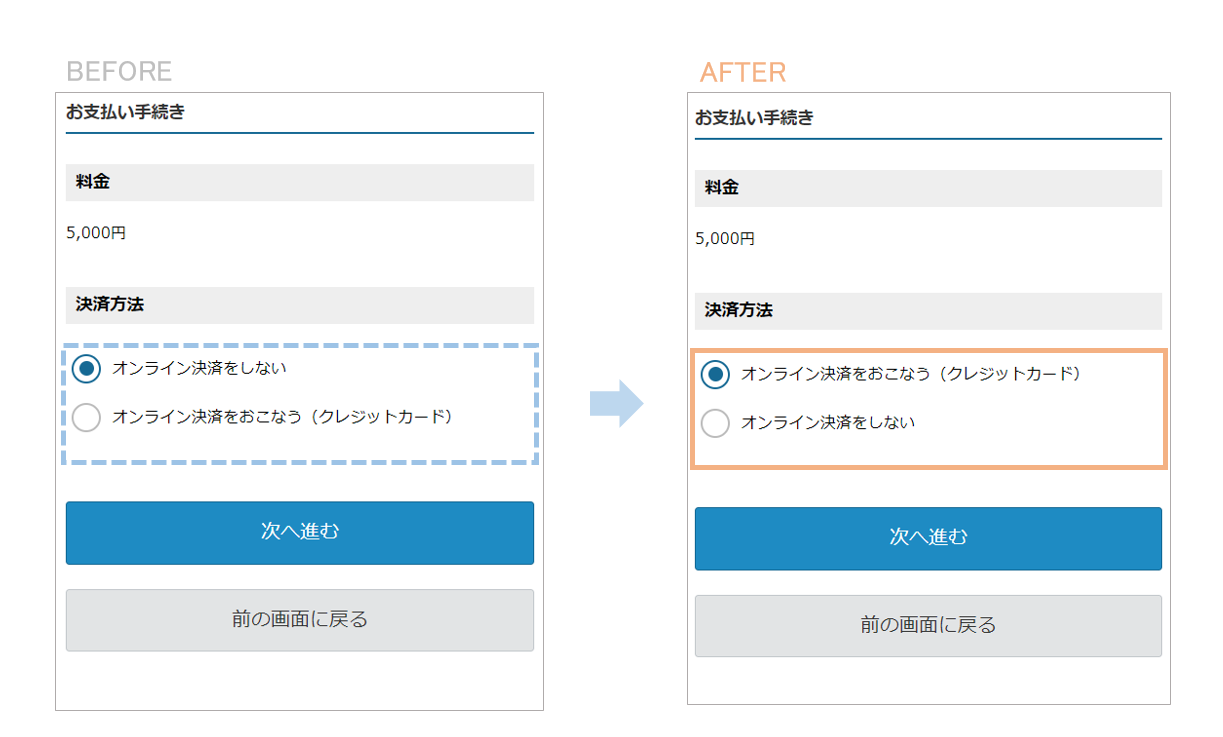Select オンライン決済をしない radio in BEFORE panel
This screenshot has width=1223, height=737.
pyautogui.click(x=86, y=368)
